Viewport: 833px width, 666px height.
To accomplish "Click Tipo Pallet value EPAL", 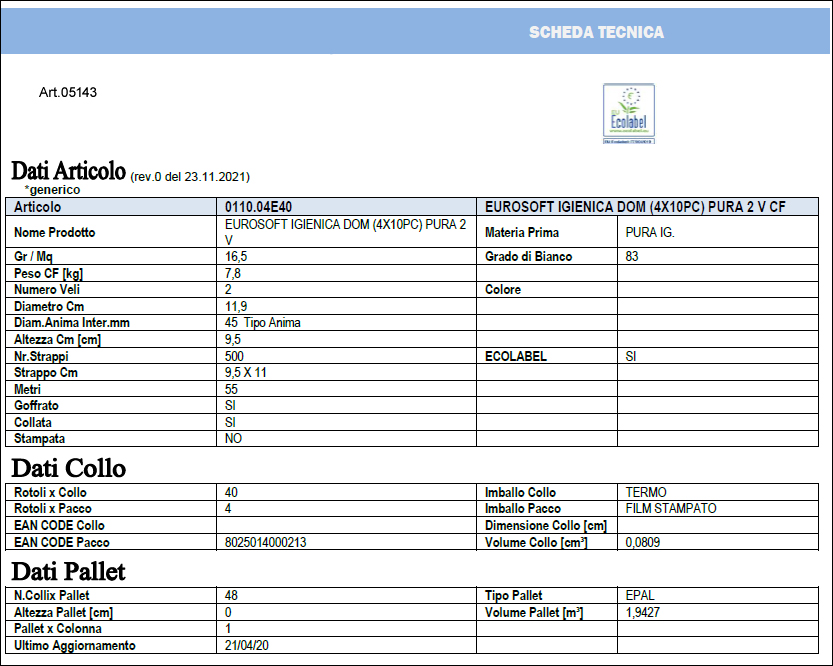I will tap(640, 595).
